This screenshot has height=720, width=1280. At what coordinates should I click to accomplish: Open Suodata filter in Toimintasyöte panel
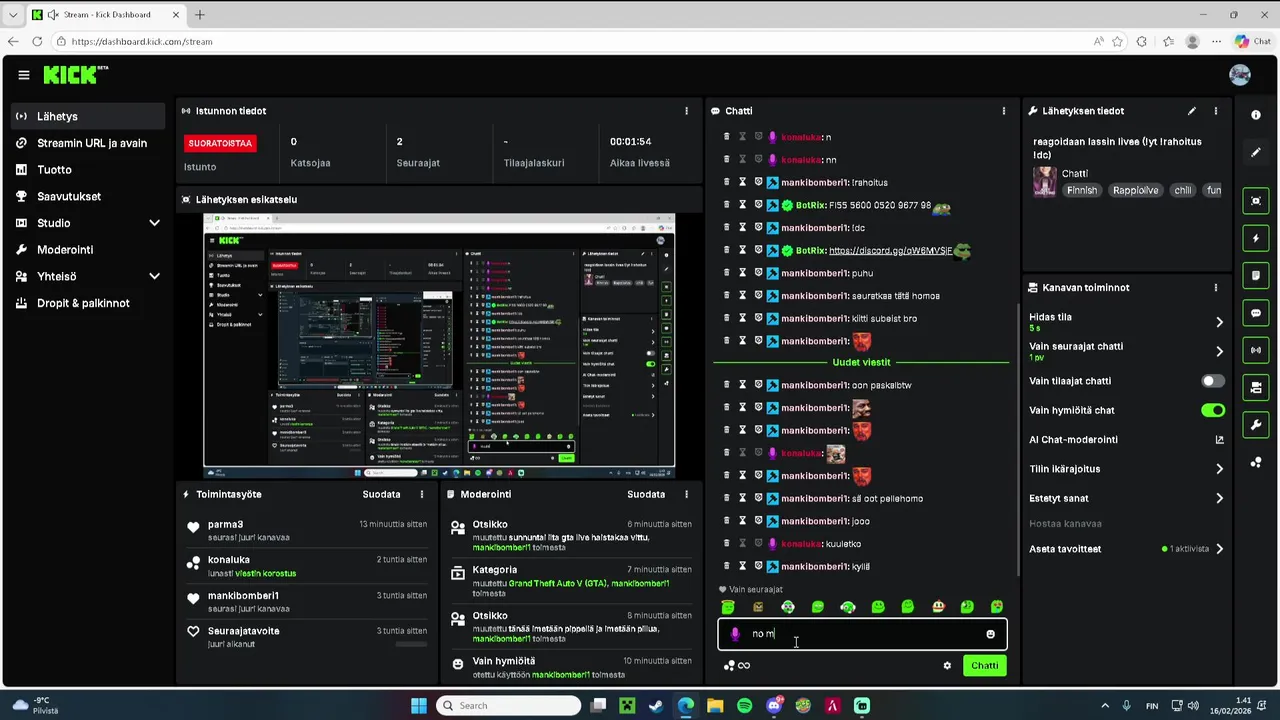pyautogui.click(x=381, y=494)
